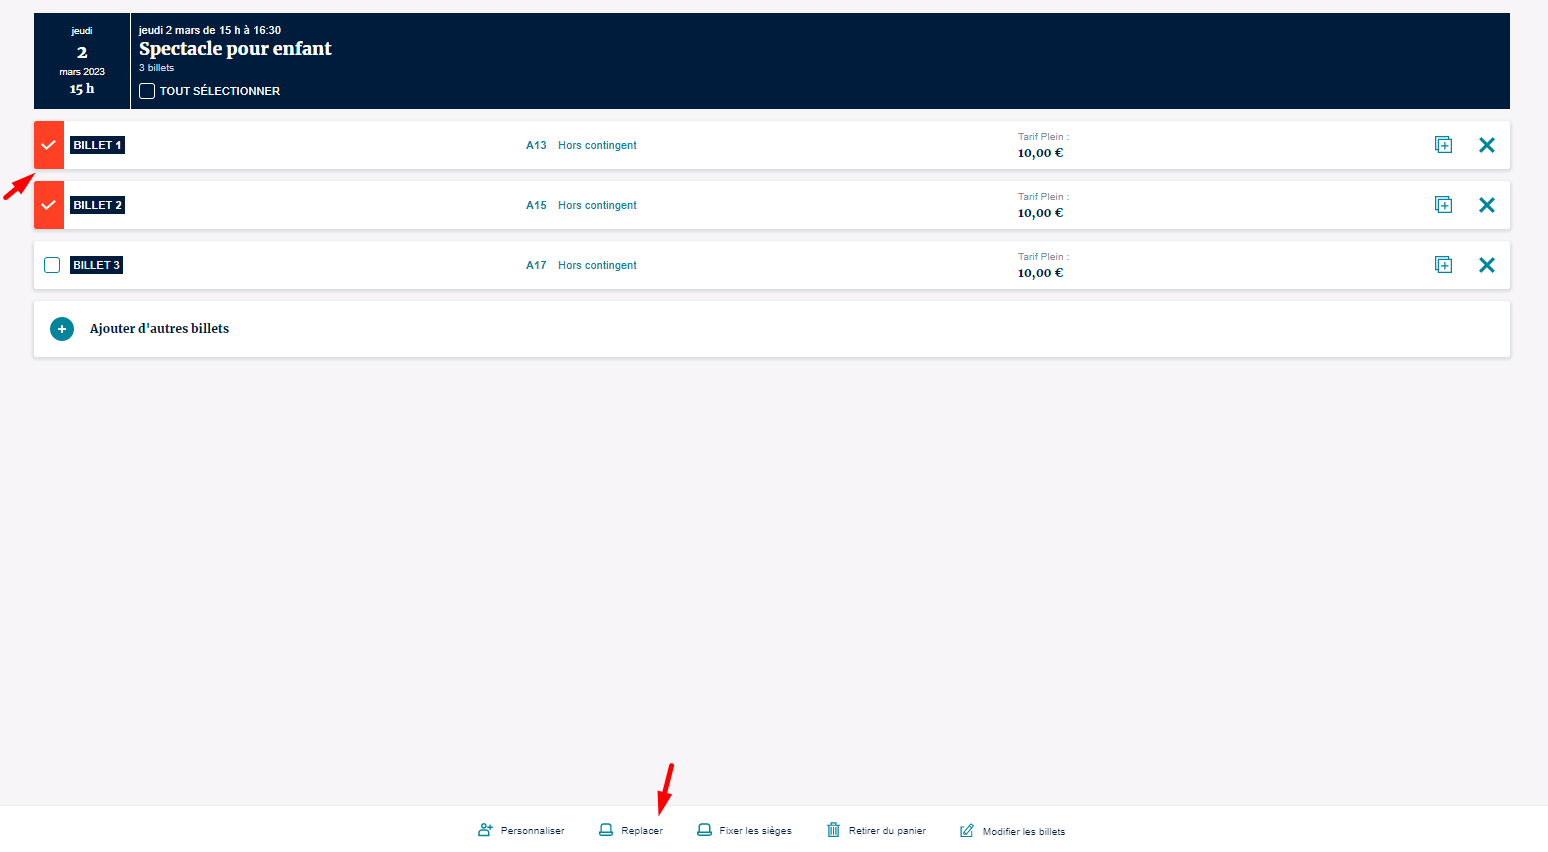The image size is (1548, 852).
Task: Remove Billet 2 with the X icon
Action: click(x=1486, y=205)
